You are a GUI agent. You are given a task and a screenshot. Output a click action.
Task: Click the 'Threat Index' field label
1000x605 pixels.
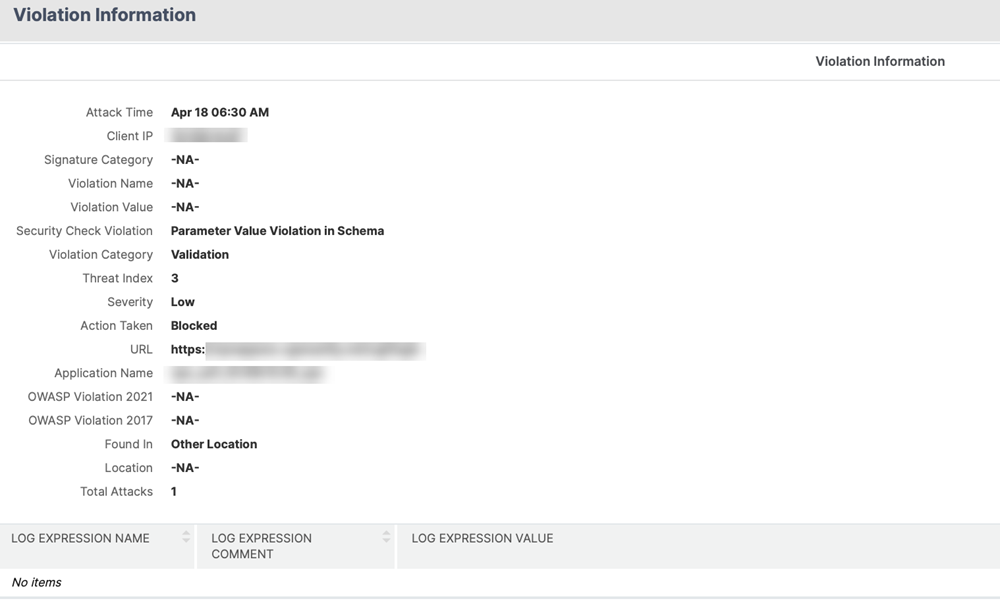117,278
